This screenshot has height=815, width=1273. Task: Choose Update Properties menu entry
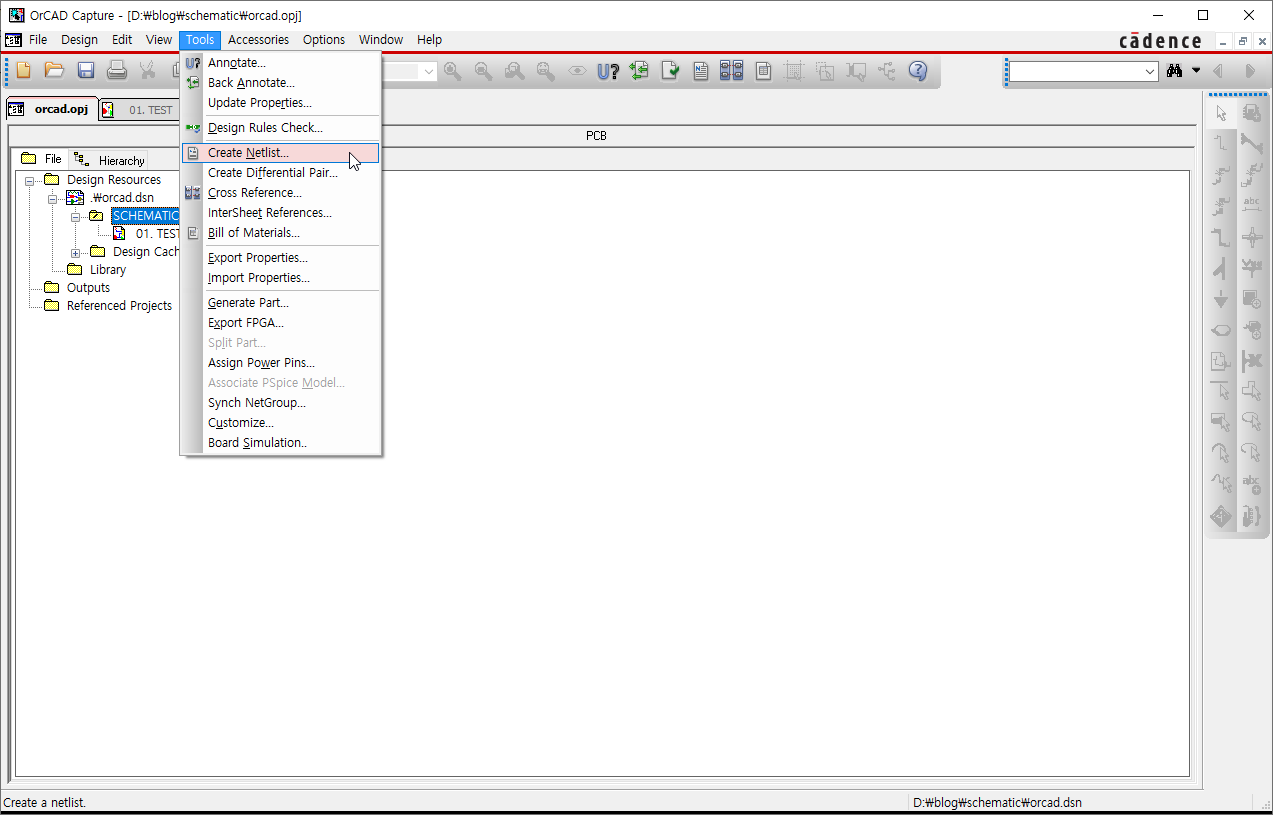click(281, 103)
